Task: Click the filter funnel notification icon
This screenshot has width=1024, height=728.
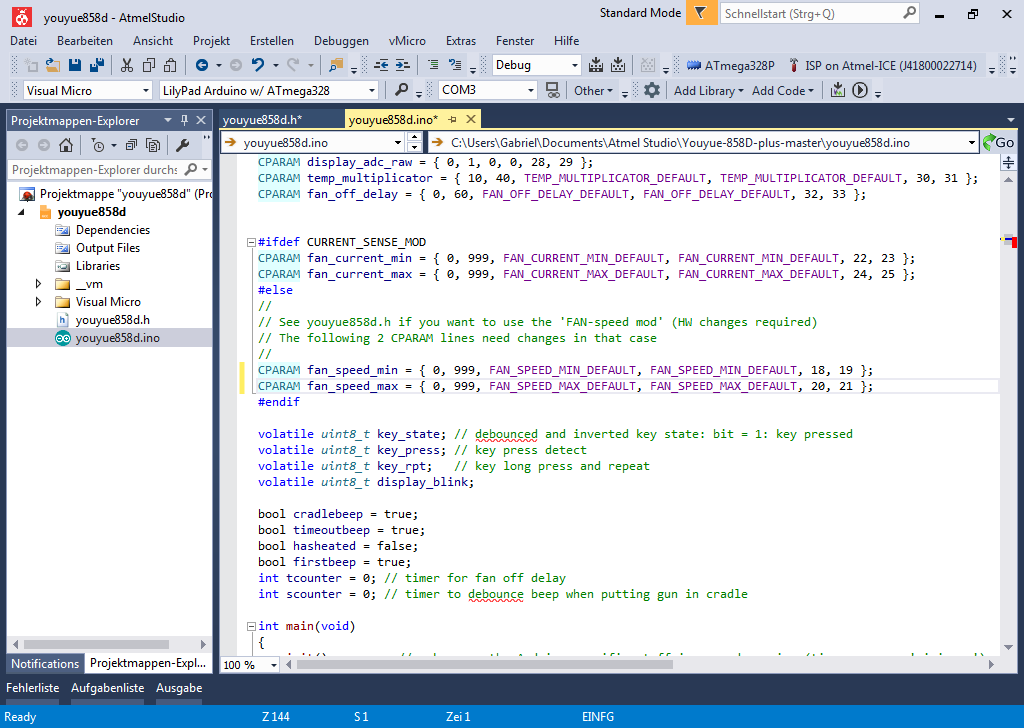Action: [703, 14]
